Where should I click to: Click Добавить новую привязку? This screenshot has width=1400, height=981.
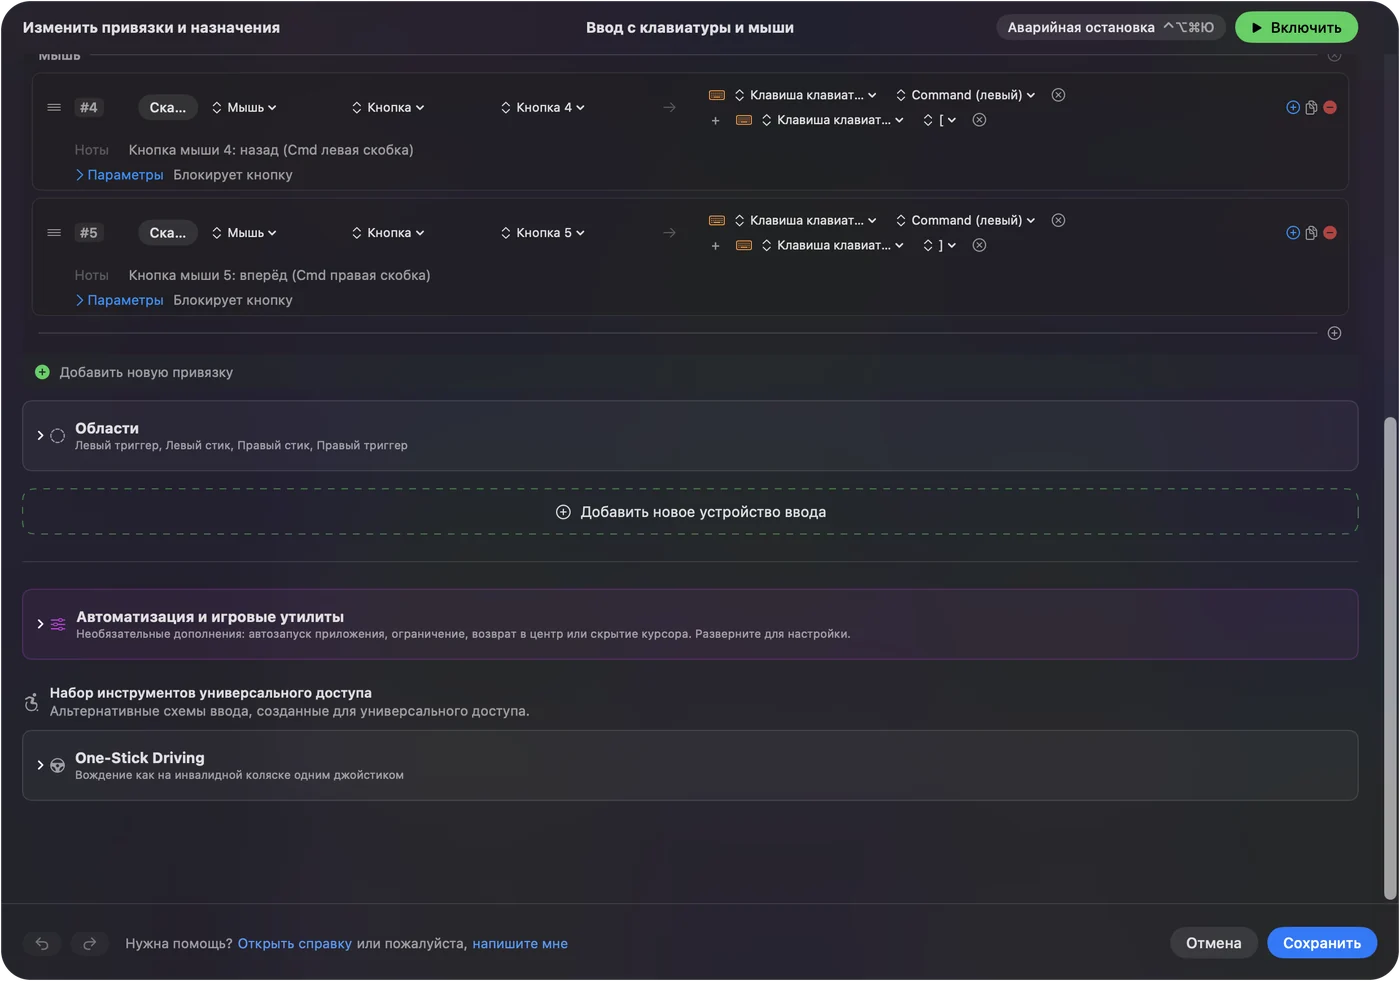pos(134,372)
